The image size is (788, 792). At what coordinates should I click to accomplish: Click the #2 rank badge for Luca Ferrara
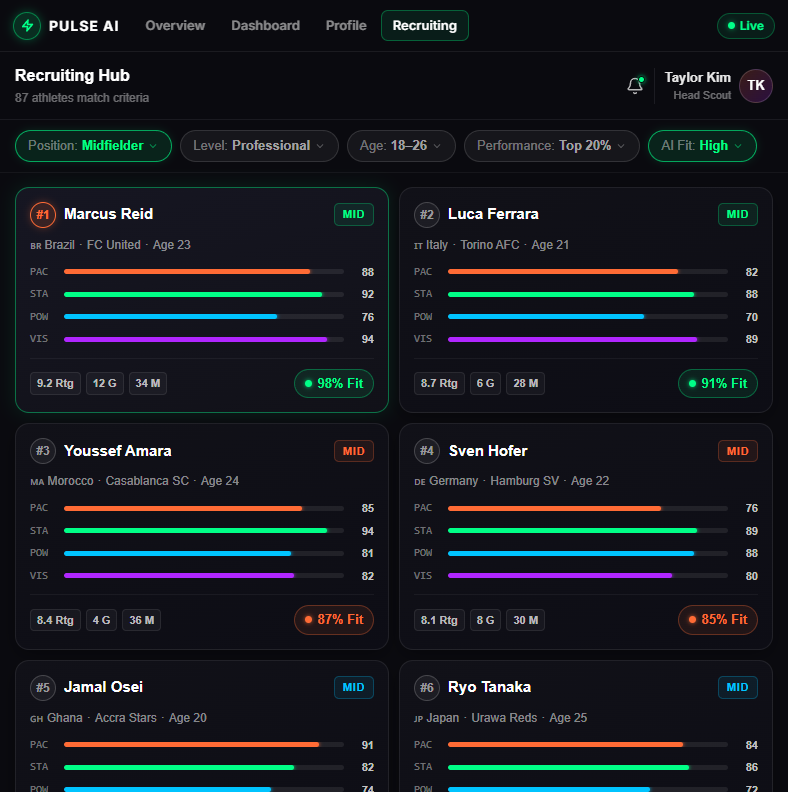click(427, 214)
